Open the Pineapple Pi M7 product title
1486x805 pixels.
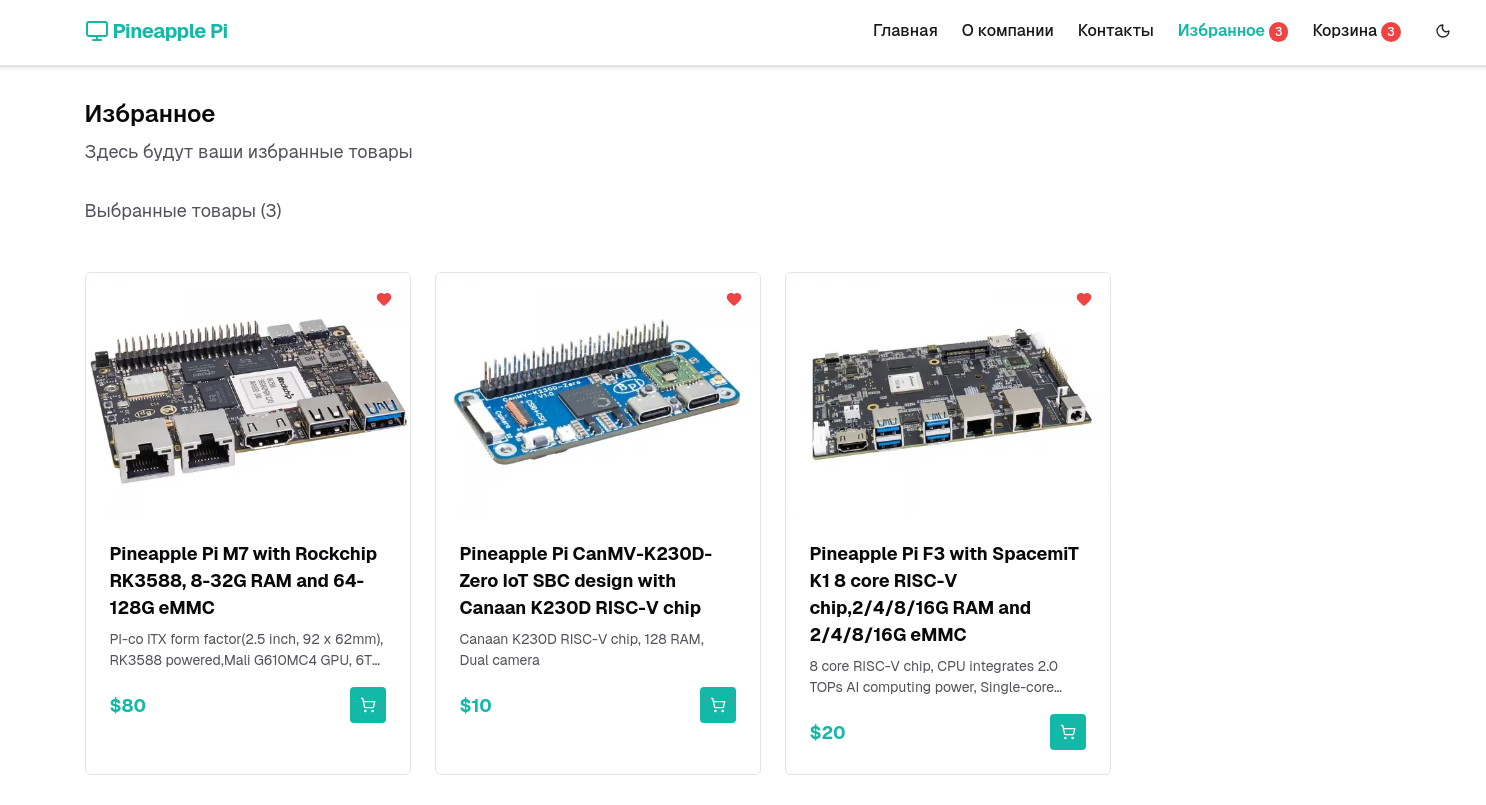tap(243, 581)
